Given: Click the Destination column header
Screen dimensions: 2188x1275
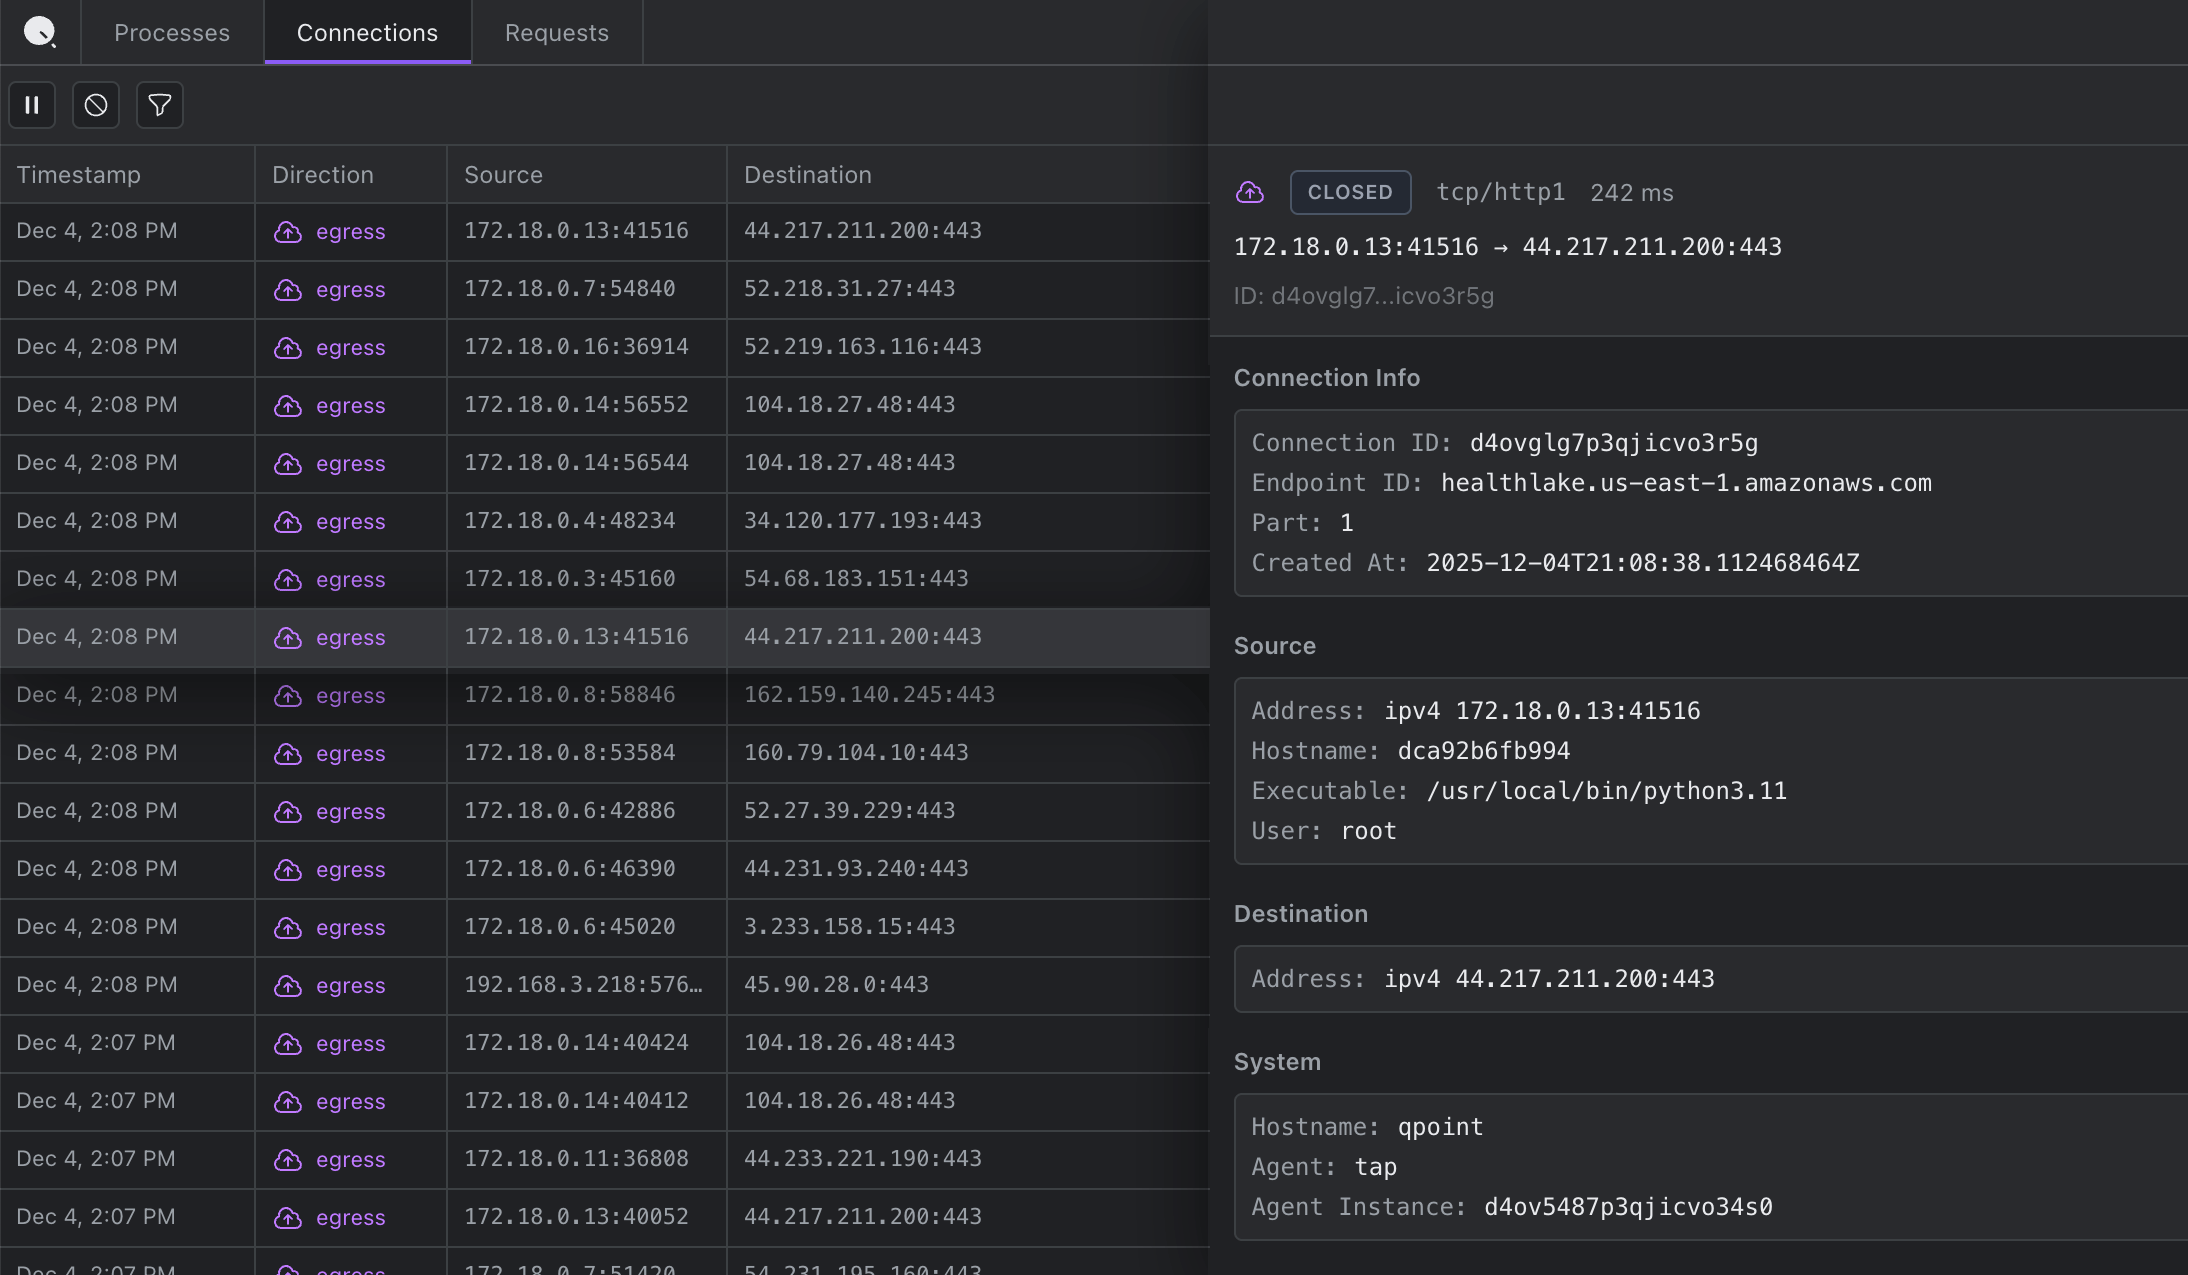Looking at the screenshot, I should 807,175.
